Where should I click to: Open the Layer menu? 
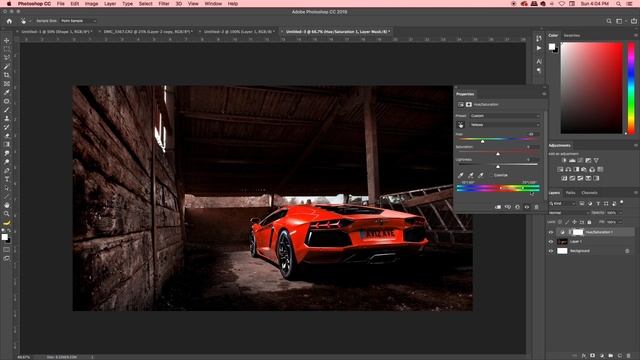(x=110, y=4)
